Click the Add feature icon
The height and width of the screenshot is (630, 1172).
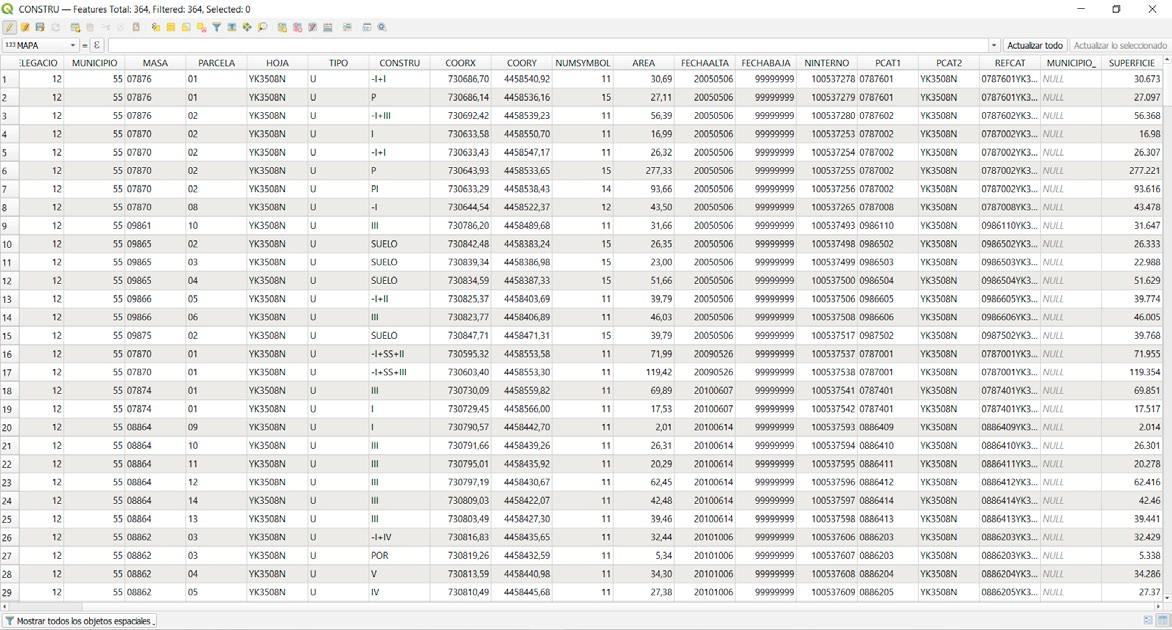point(75,28)
